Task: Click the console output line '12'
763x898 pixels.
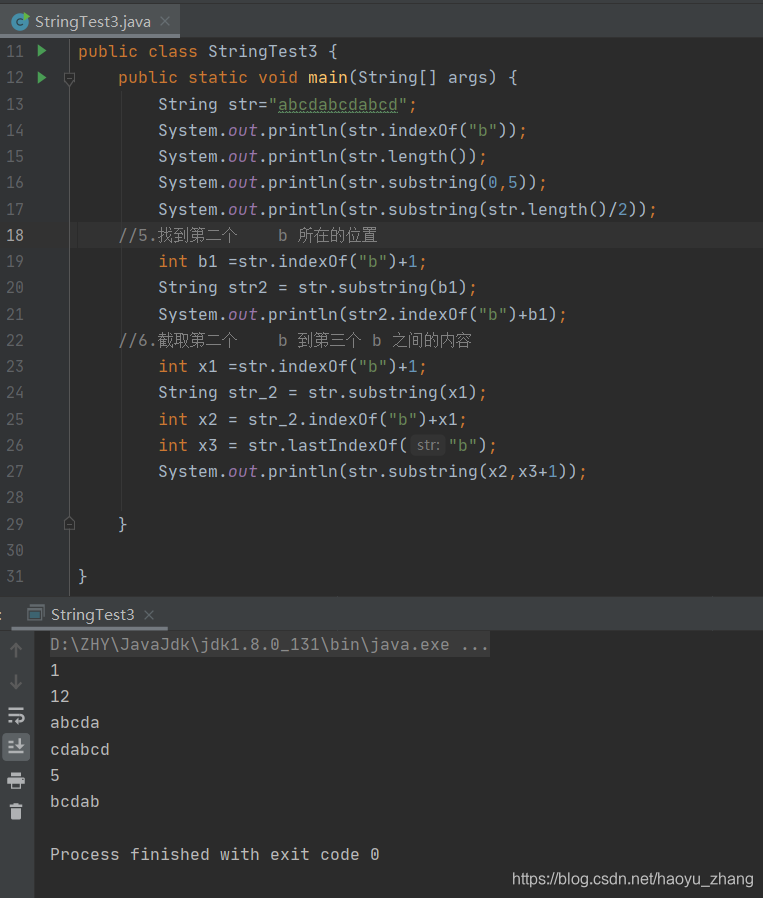Action: coord(60,696)
